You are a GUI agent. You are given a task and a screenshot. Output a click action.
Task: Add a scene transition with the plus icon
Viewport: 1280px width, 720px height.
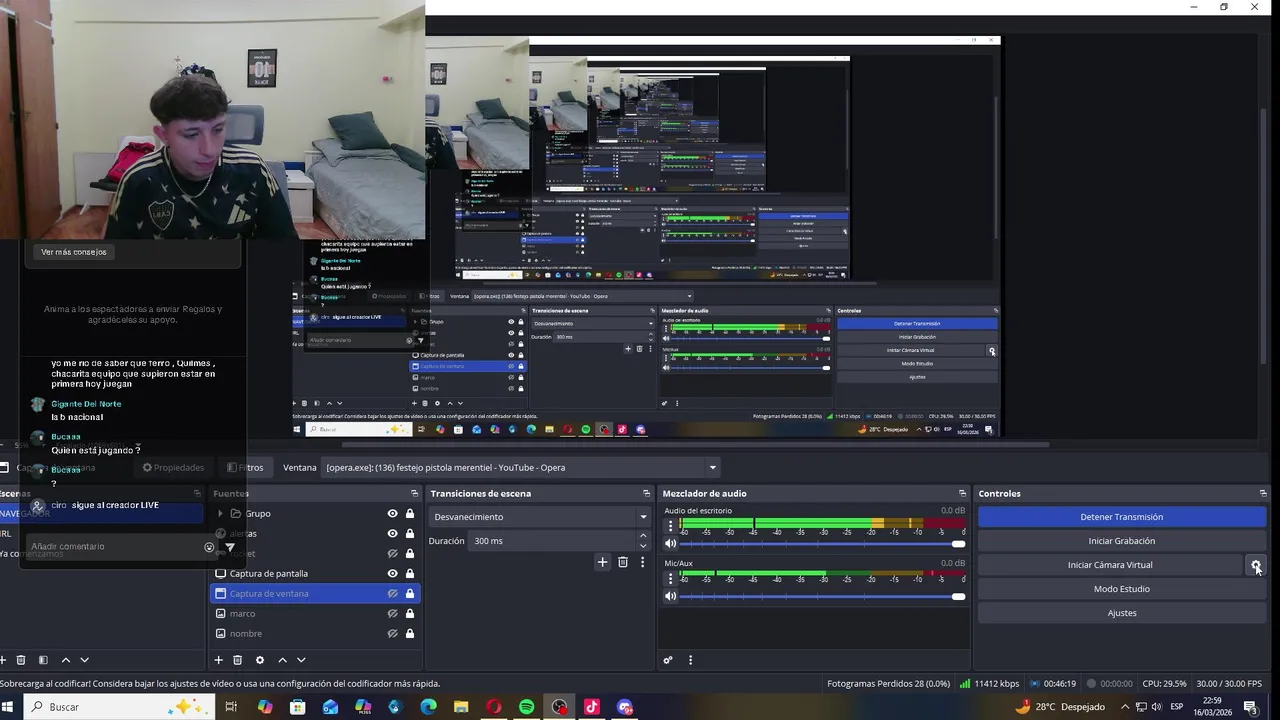coord(602,562)
